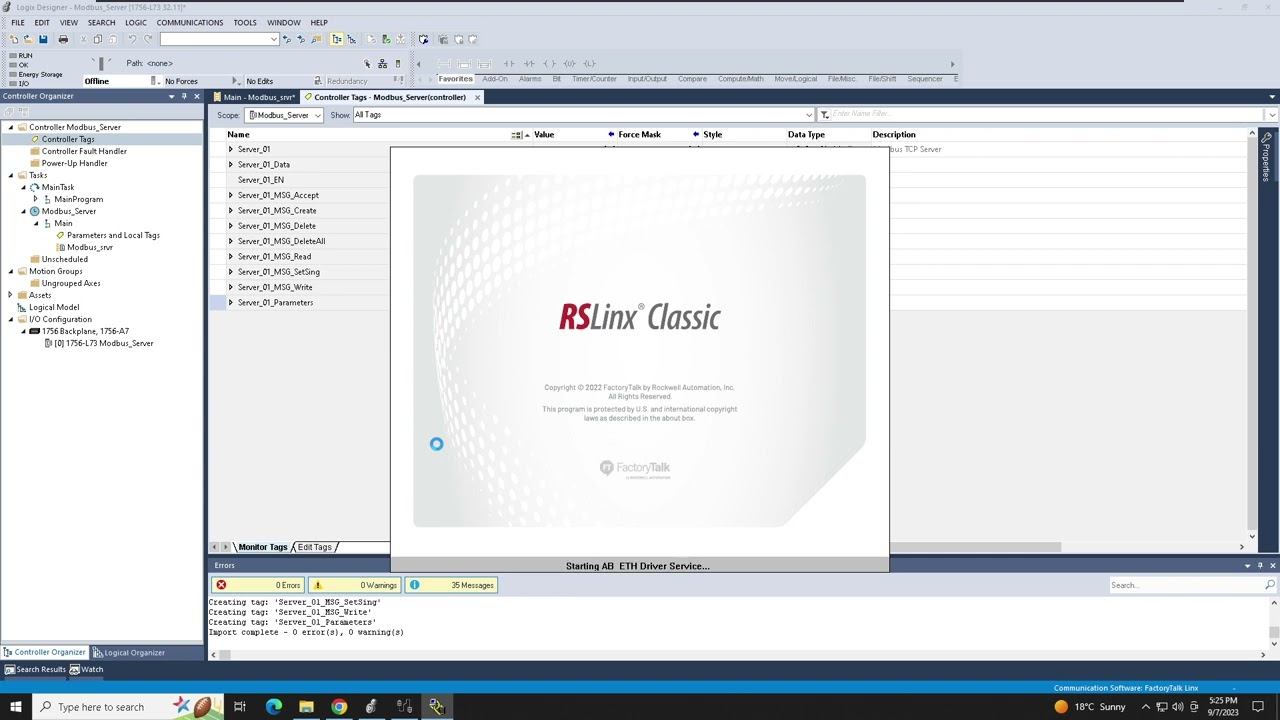Image resolution: width=1280 pixels, height=720 pixels.
Task: Open the No Forces dropdown
Action: [235, 81]
